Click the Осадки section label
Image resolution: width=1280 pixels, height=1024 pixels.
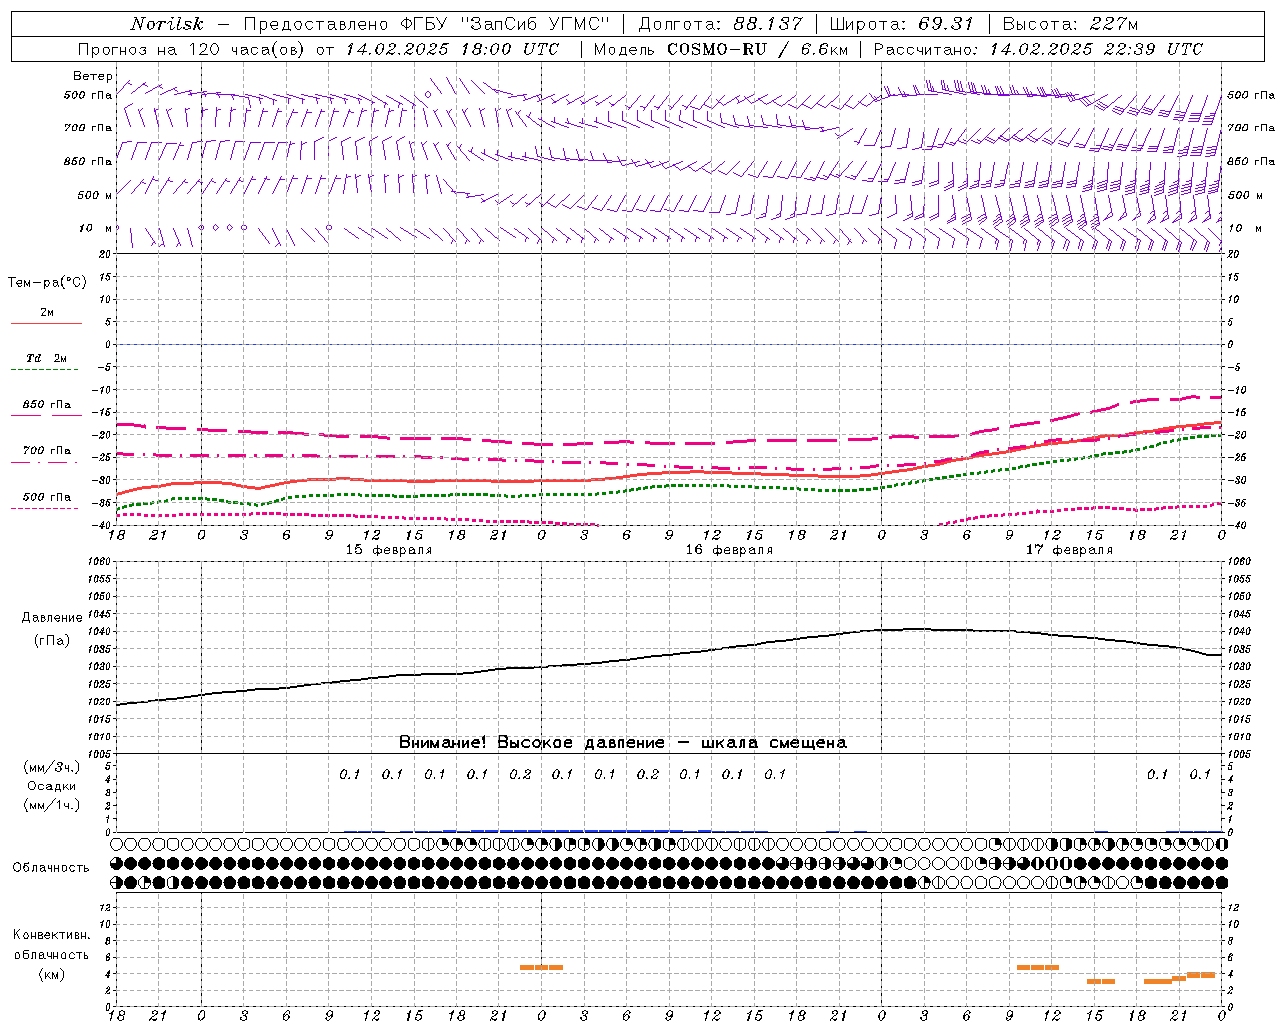click(x=52, y=786)
